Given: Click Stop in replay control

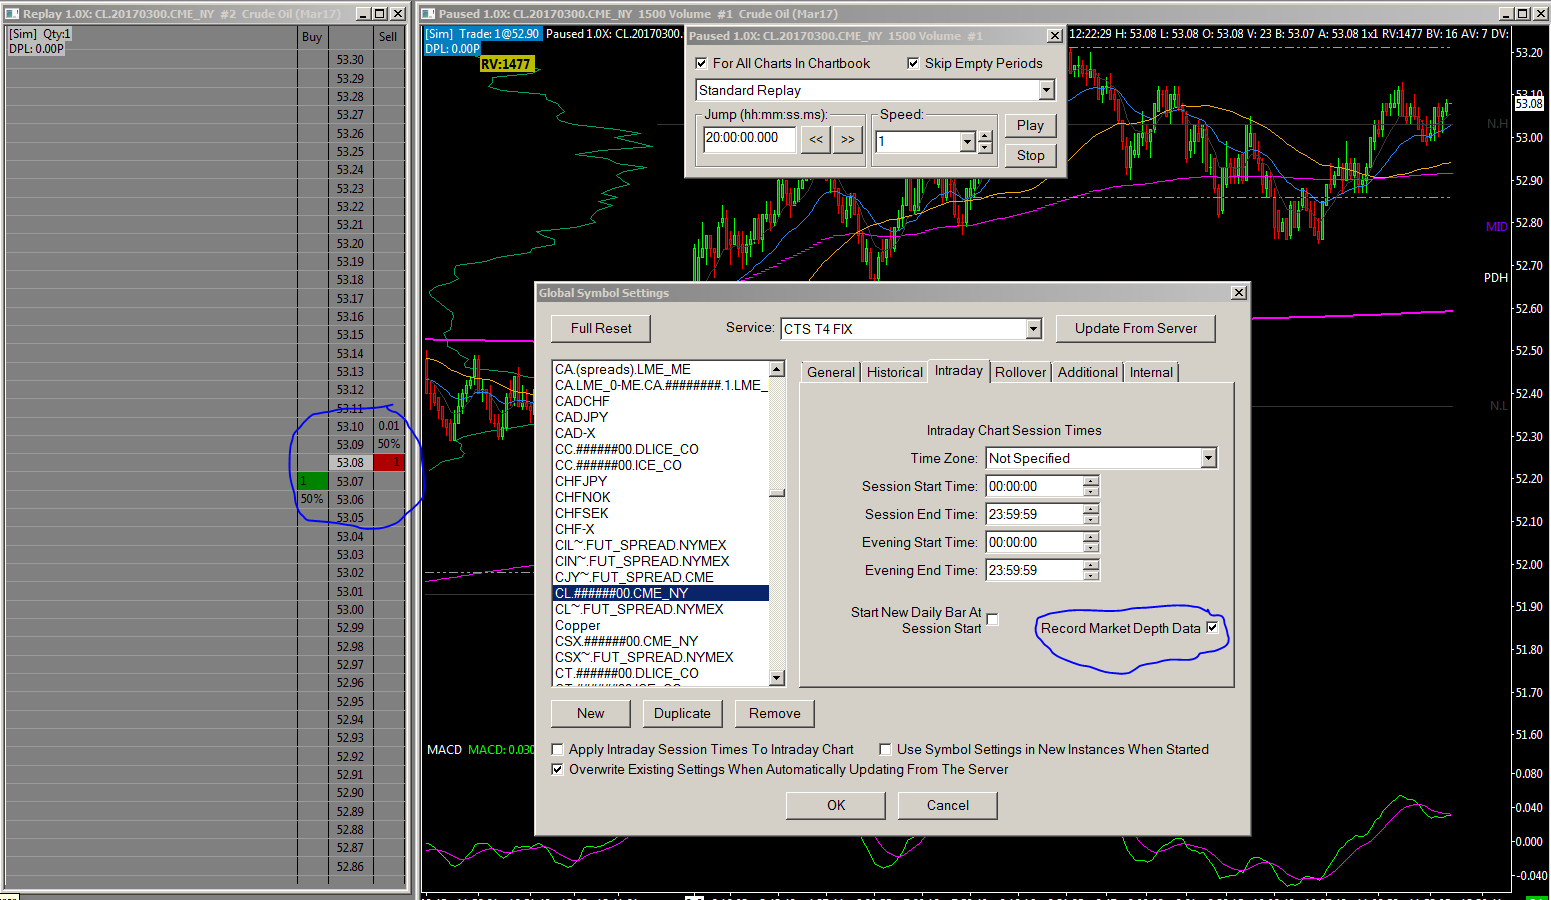Looking at the screenshot, I should click(1030, 155).
